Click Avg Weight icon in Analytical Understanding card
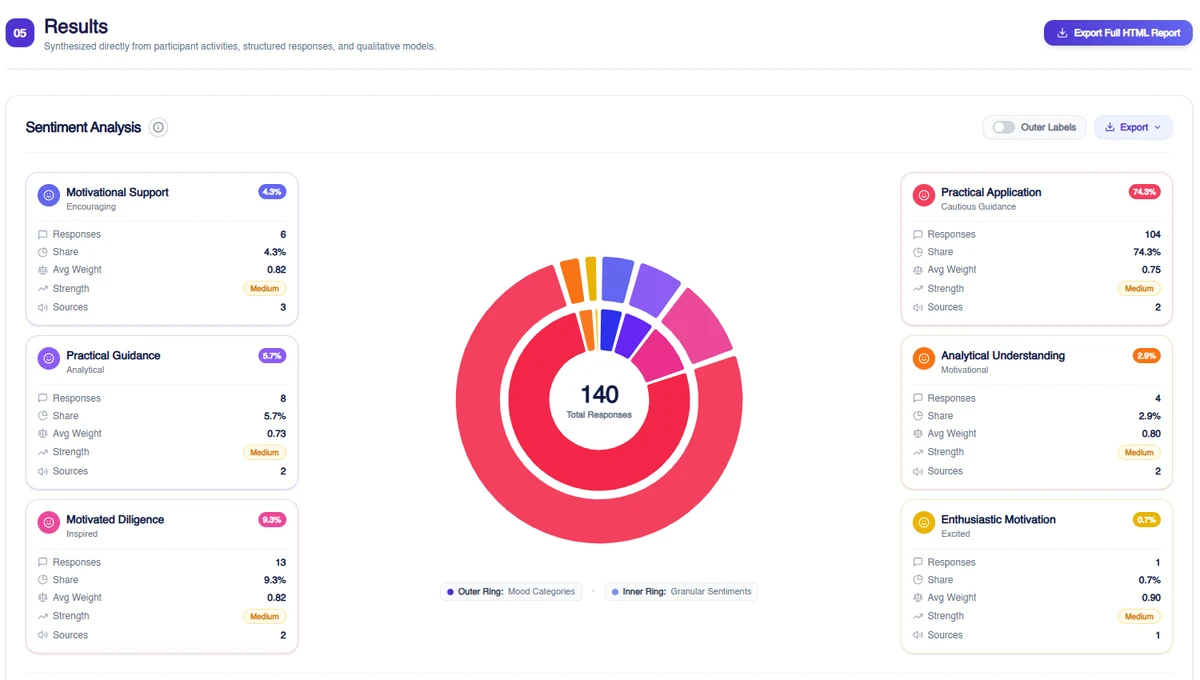Screen dimensions: 1200x680 tap(918, 434)
